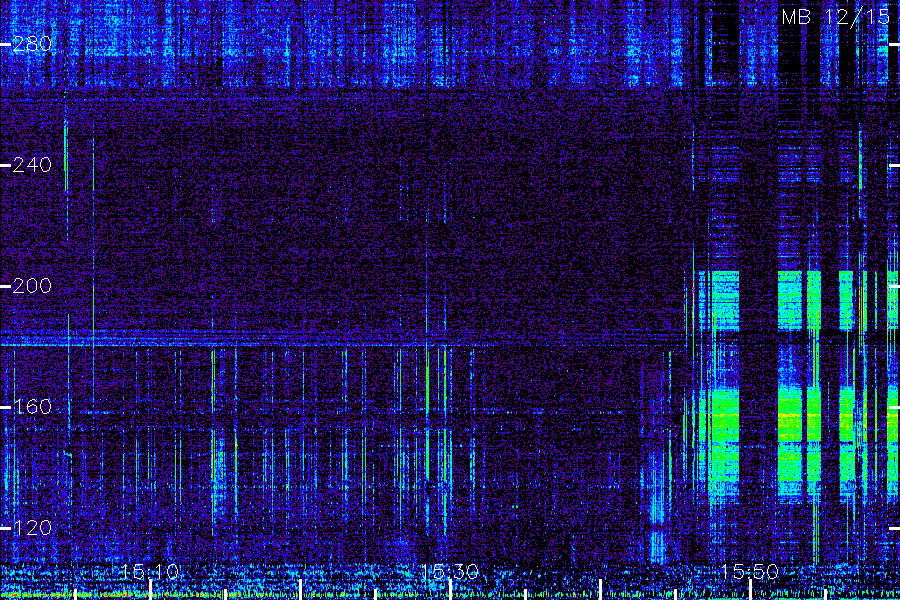Click the 120 frequency axis label
The height and width of the screenshot is (600, 900).
coord(32,528)
